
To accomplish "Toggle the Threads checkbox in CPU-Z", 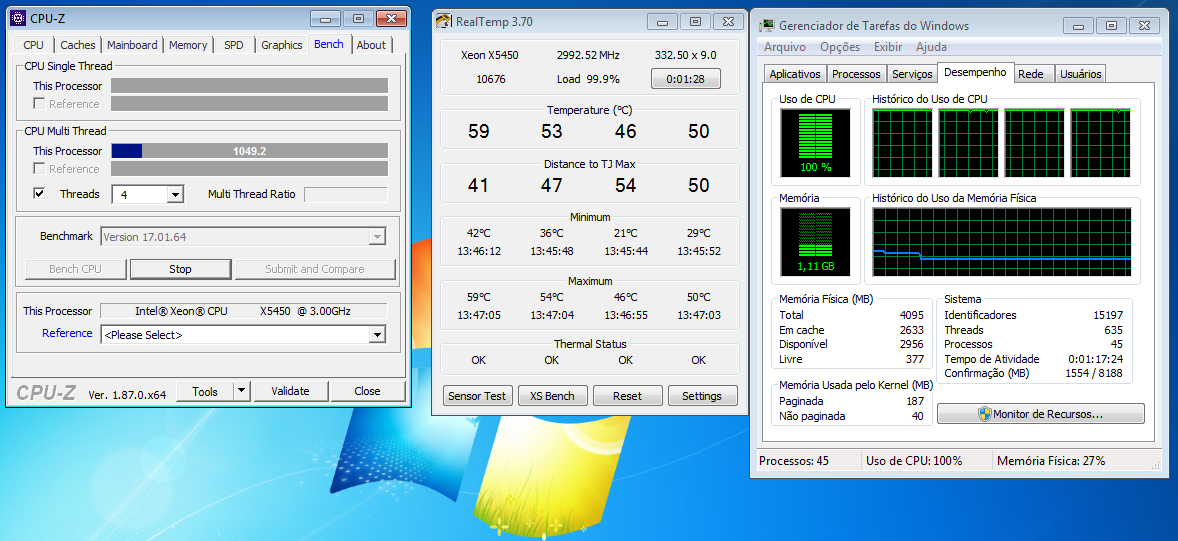I will click(40, 194).
